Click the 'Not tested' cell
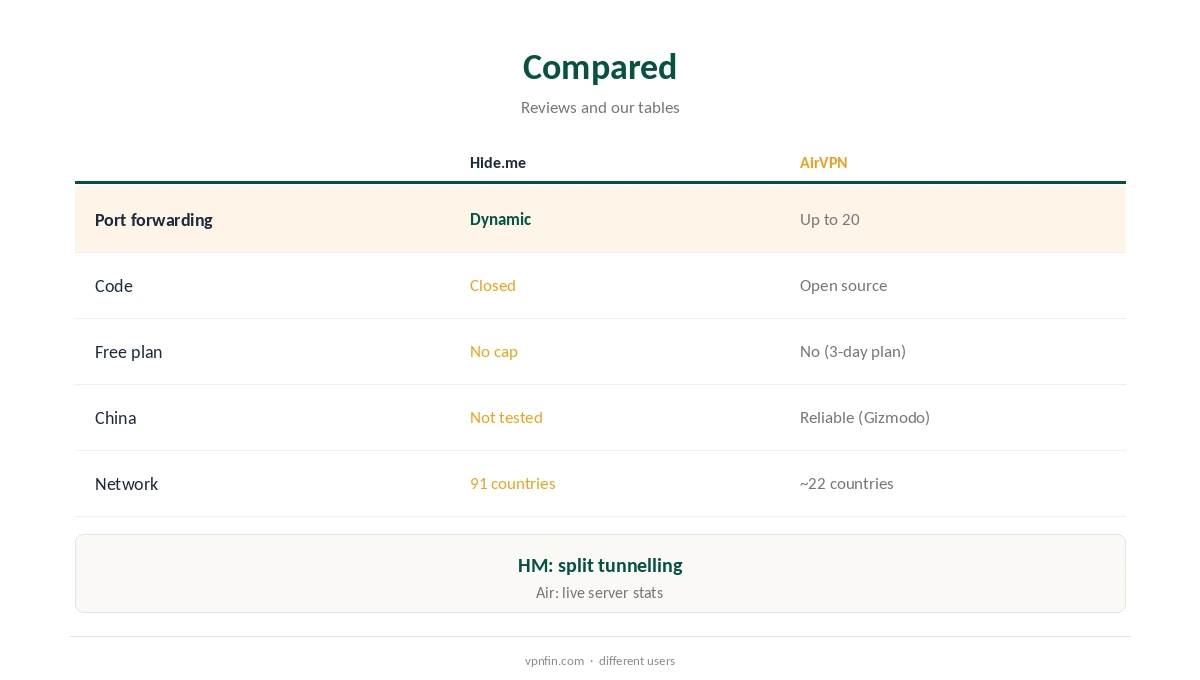This screenshot has height=680, width=1200. click(x=506, y=417)
